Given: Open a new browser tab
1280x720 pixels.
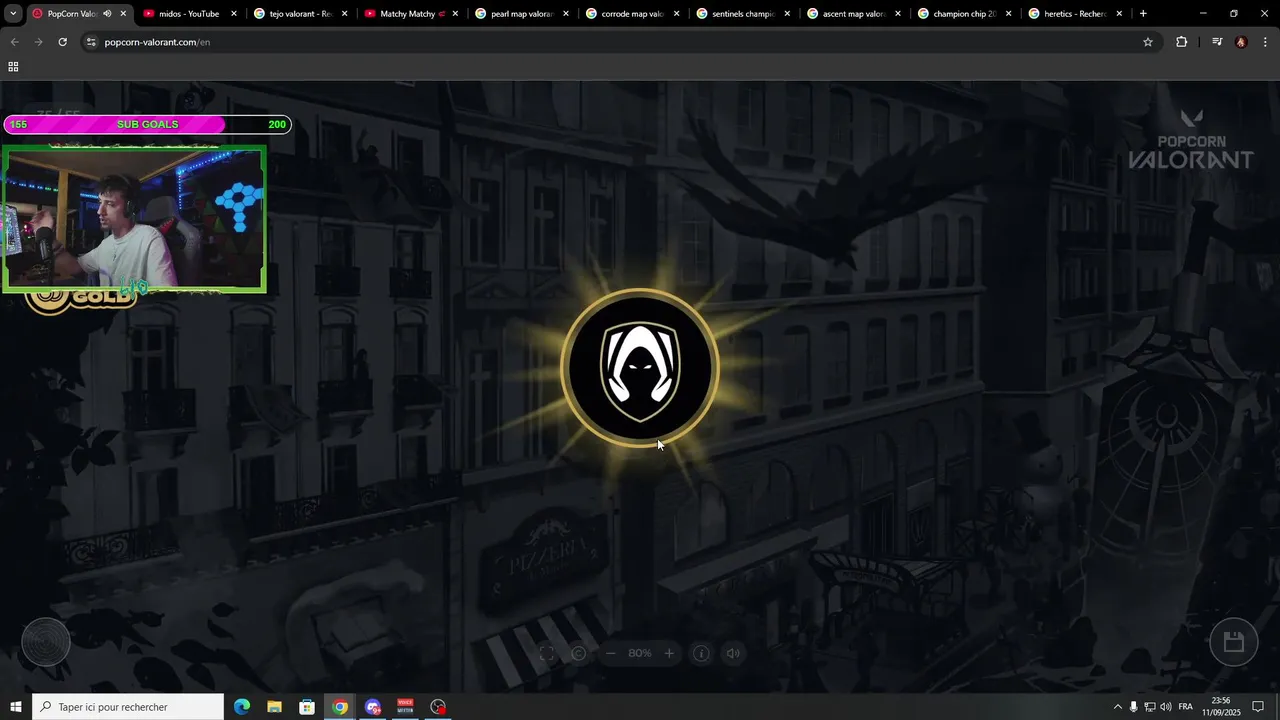Looking at the screenshot, I should click(1143, 14).
